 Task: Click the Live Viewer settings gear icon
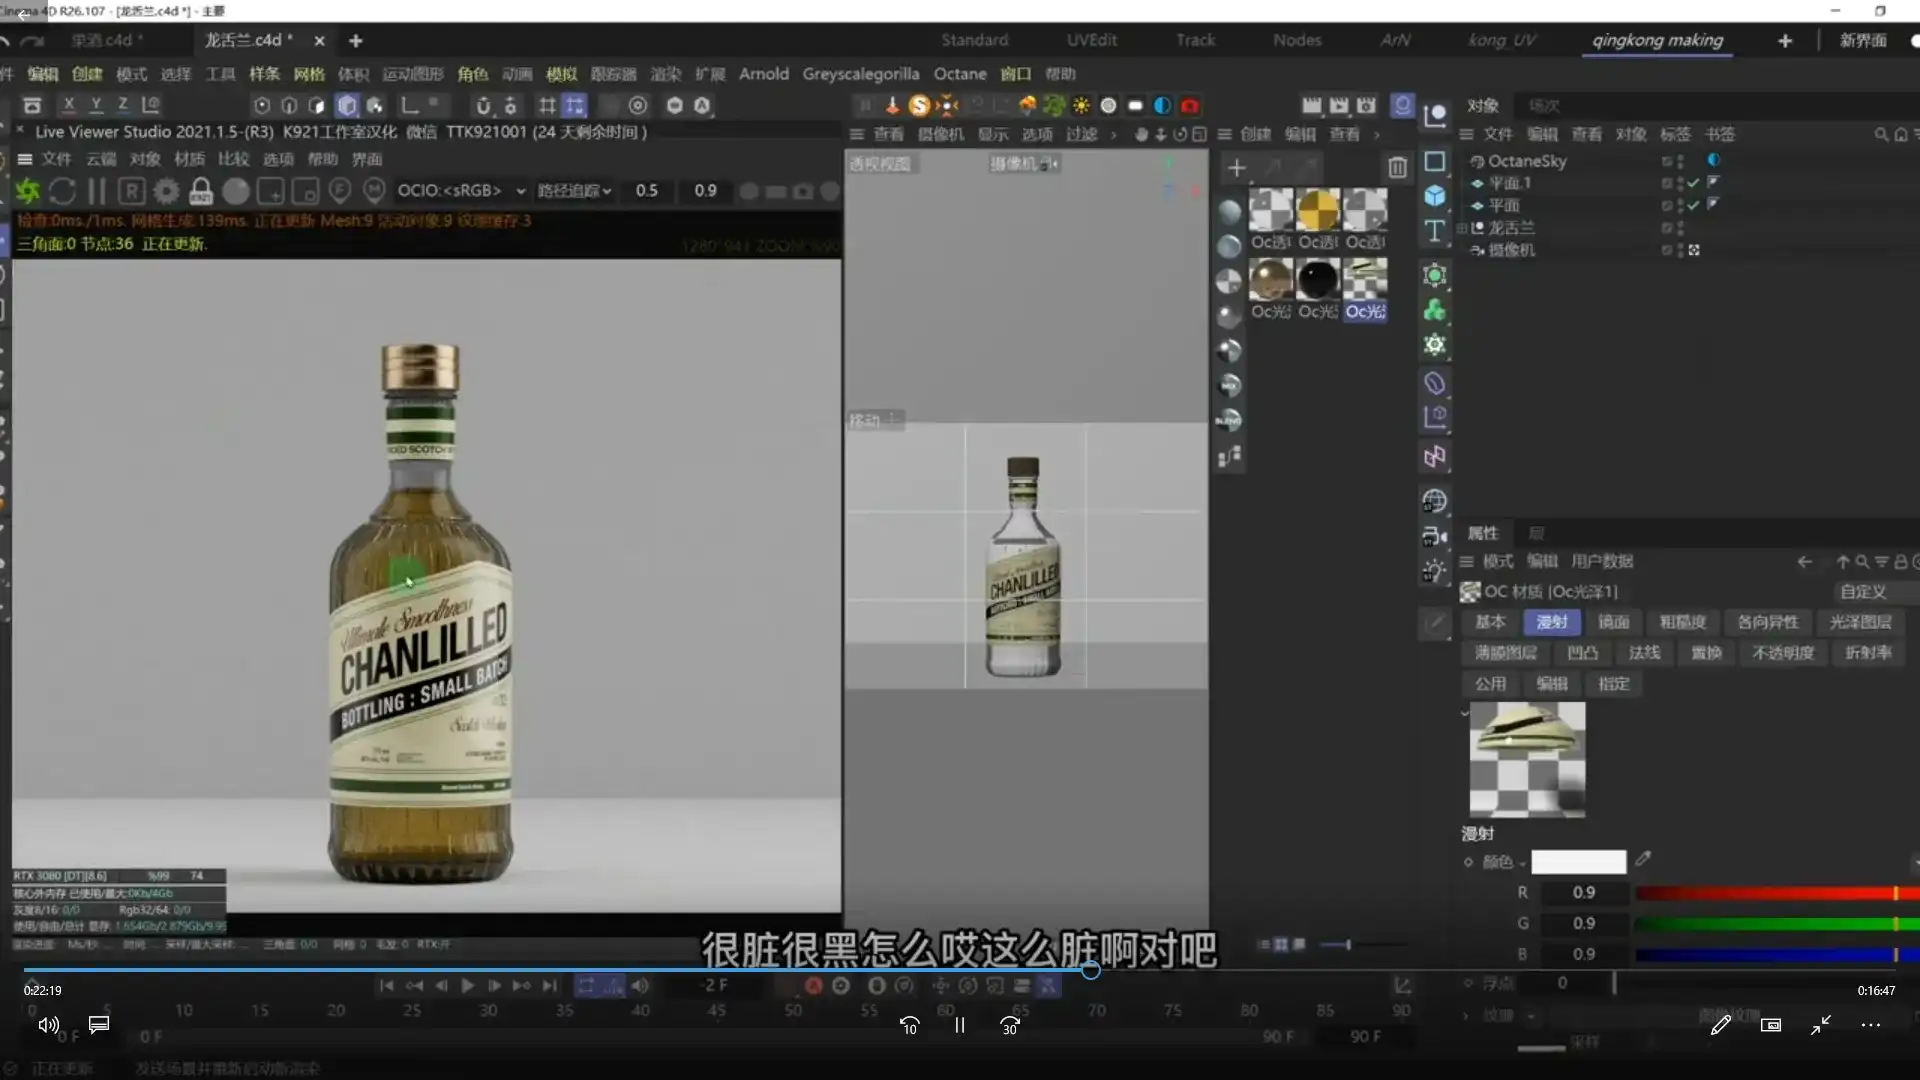(166, 191)
